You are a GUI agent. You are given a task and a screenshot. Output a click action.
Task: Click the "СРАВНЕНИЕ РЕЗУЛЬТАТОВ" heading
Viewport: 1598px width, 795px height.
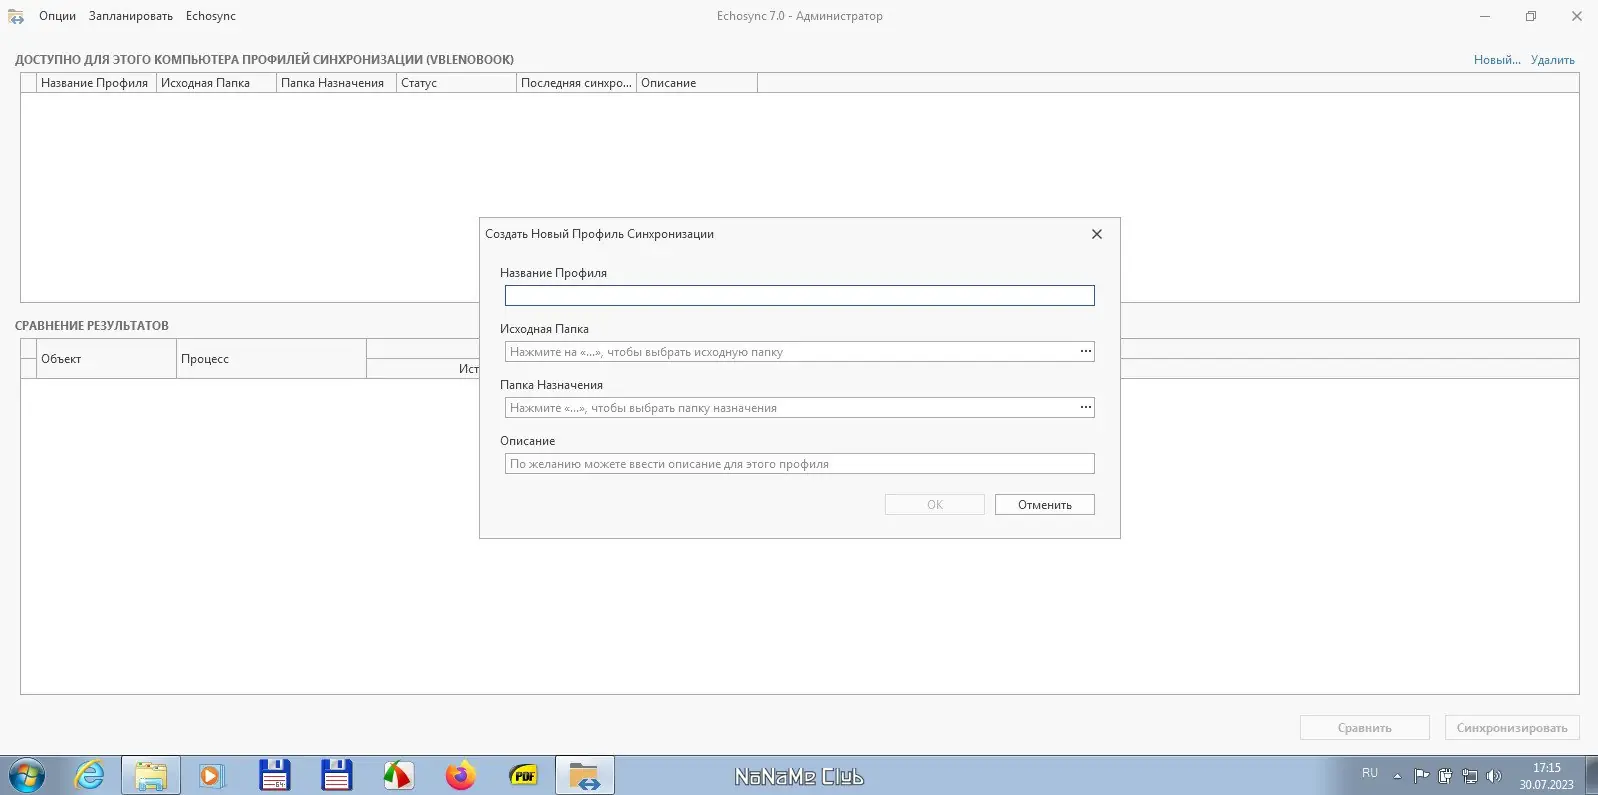[x=92, y=326]
